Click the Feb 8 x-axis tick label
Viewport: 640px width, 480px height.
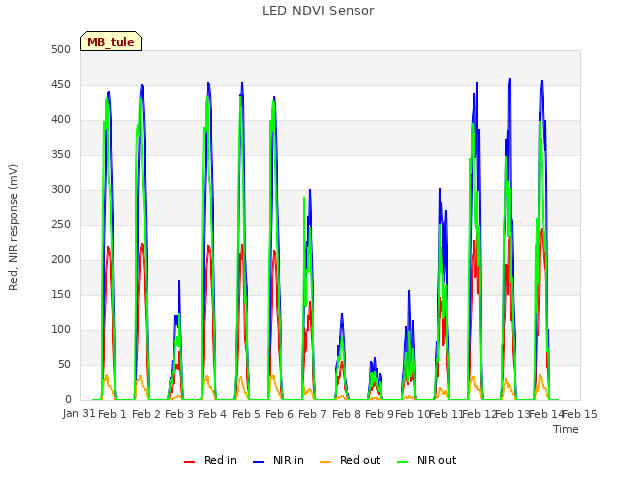[x=346, y=414]
